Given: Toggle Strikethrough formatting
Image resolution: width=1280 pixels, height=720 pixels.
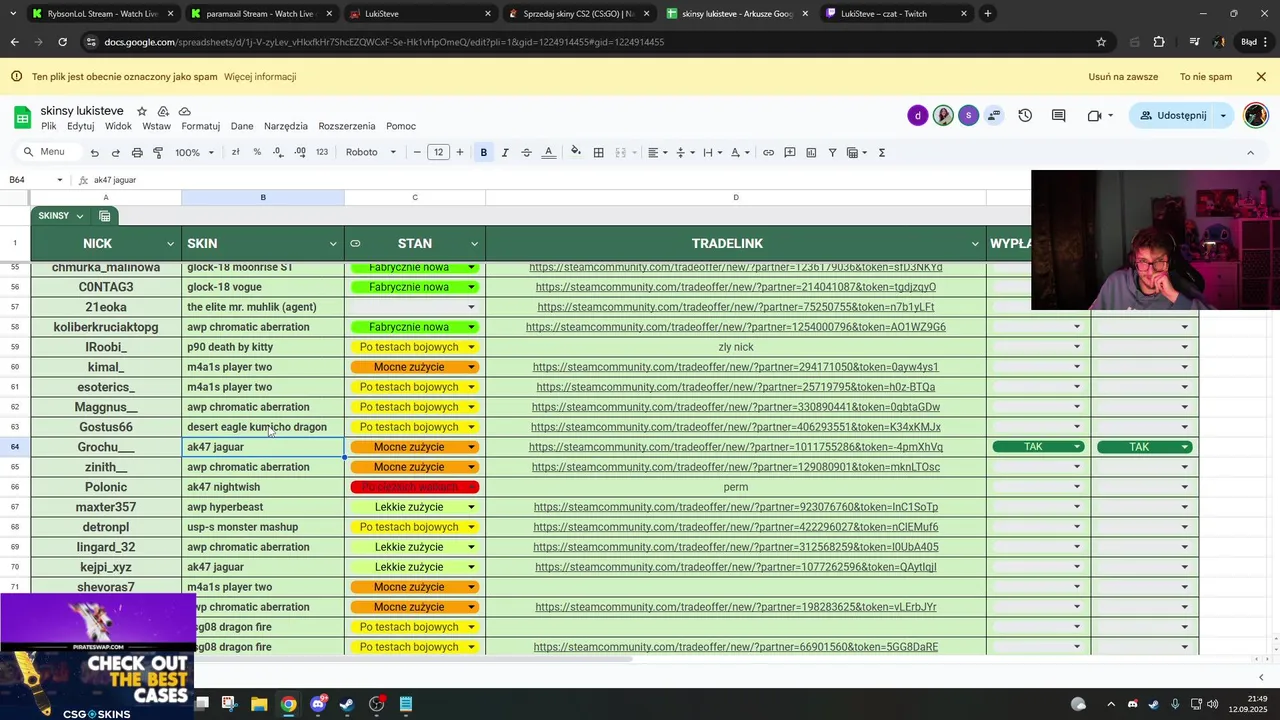Looking at the screenshot, I should pos(526,153).
